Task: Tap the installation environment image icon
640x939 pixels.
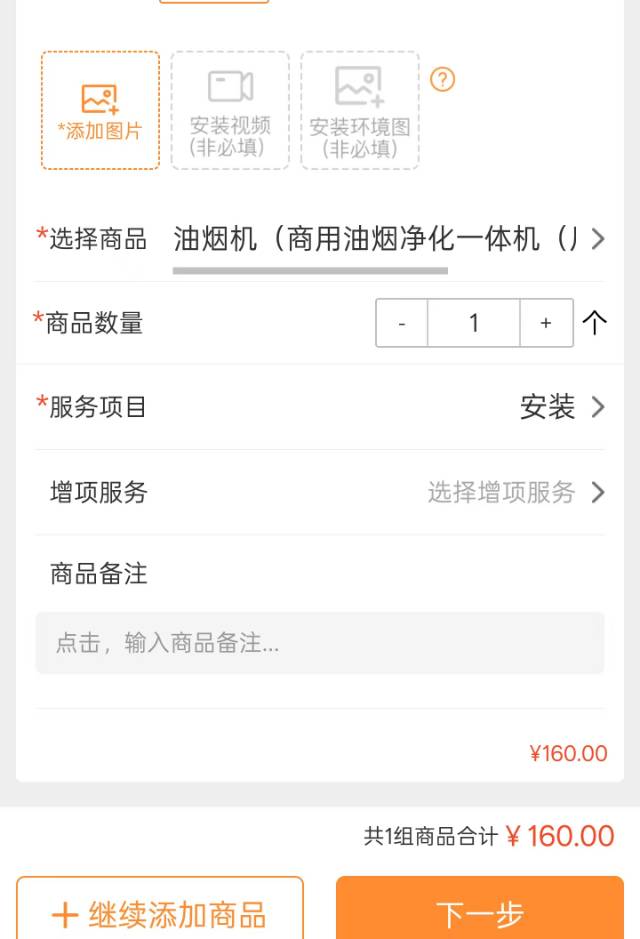Action: click(360, 87)
